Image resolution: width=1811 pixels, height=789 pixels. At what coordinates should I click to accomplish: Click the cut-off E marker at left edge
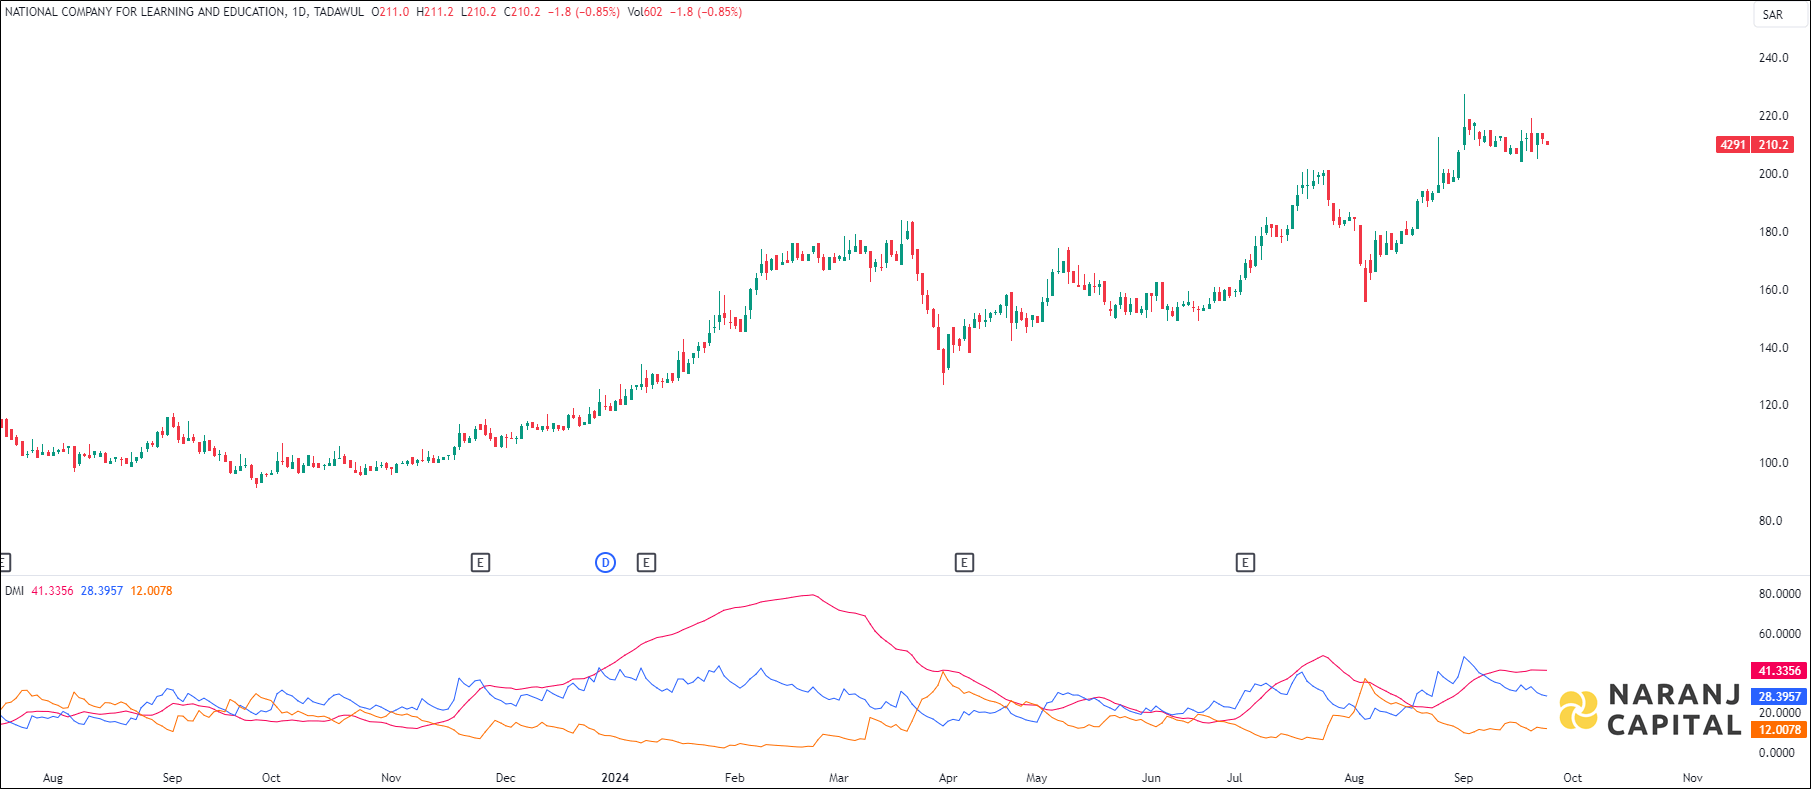[x=4, y=563]
